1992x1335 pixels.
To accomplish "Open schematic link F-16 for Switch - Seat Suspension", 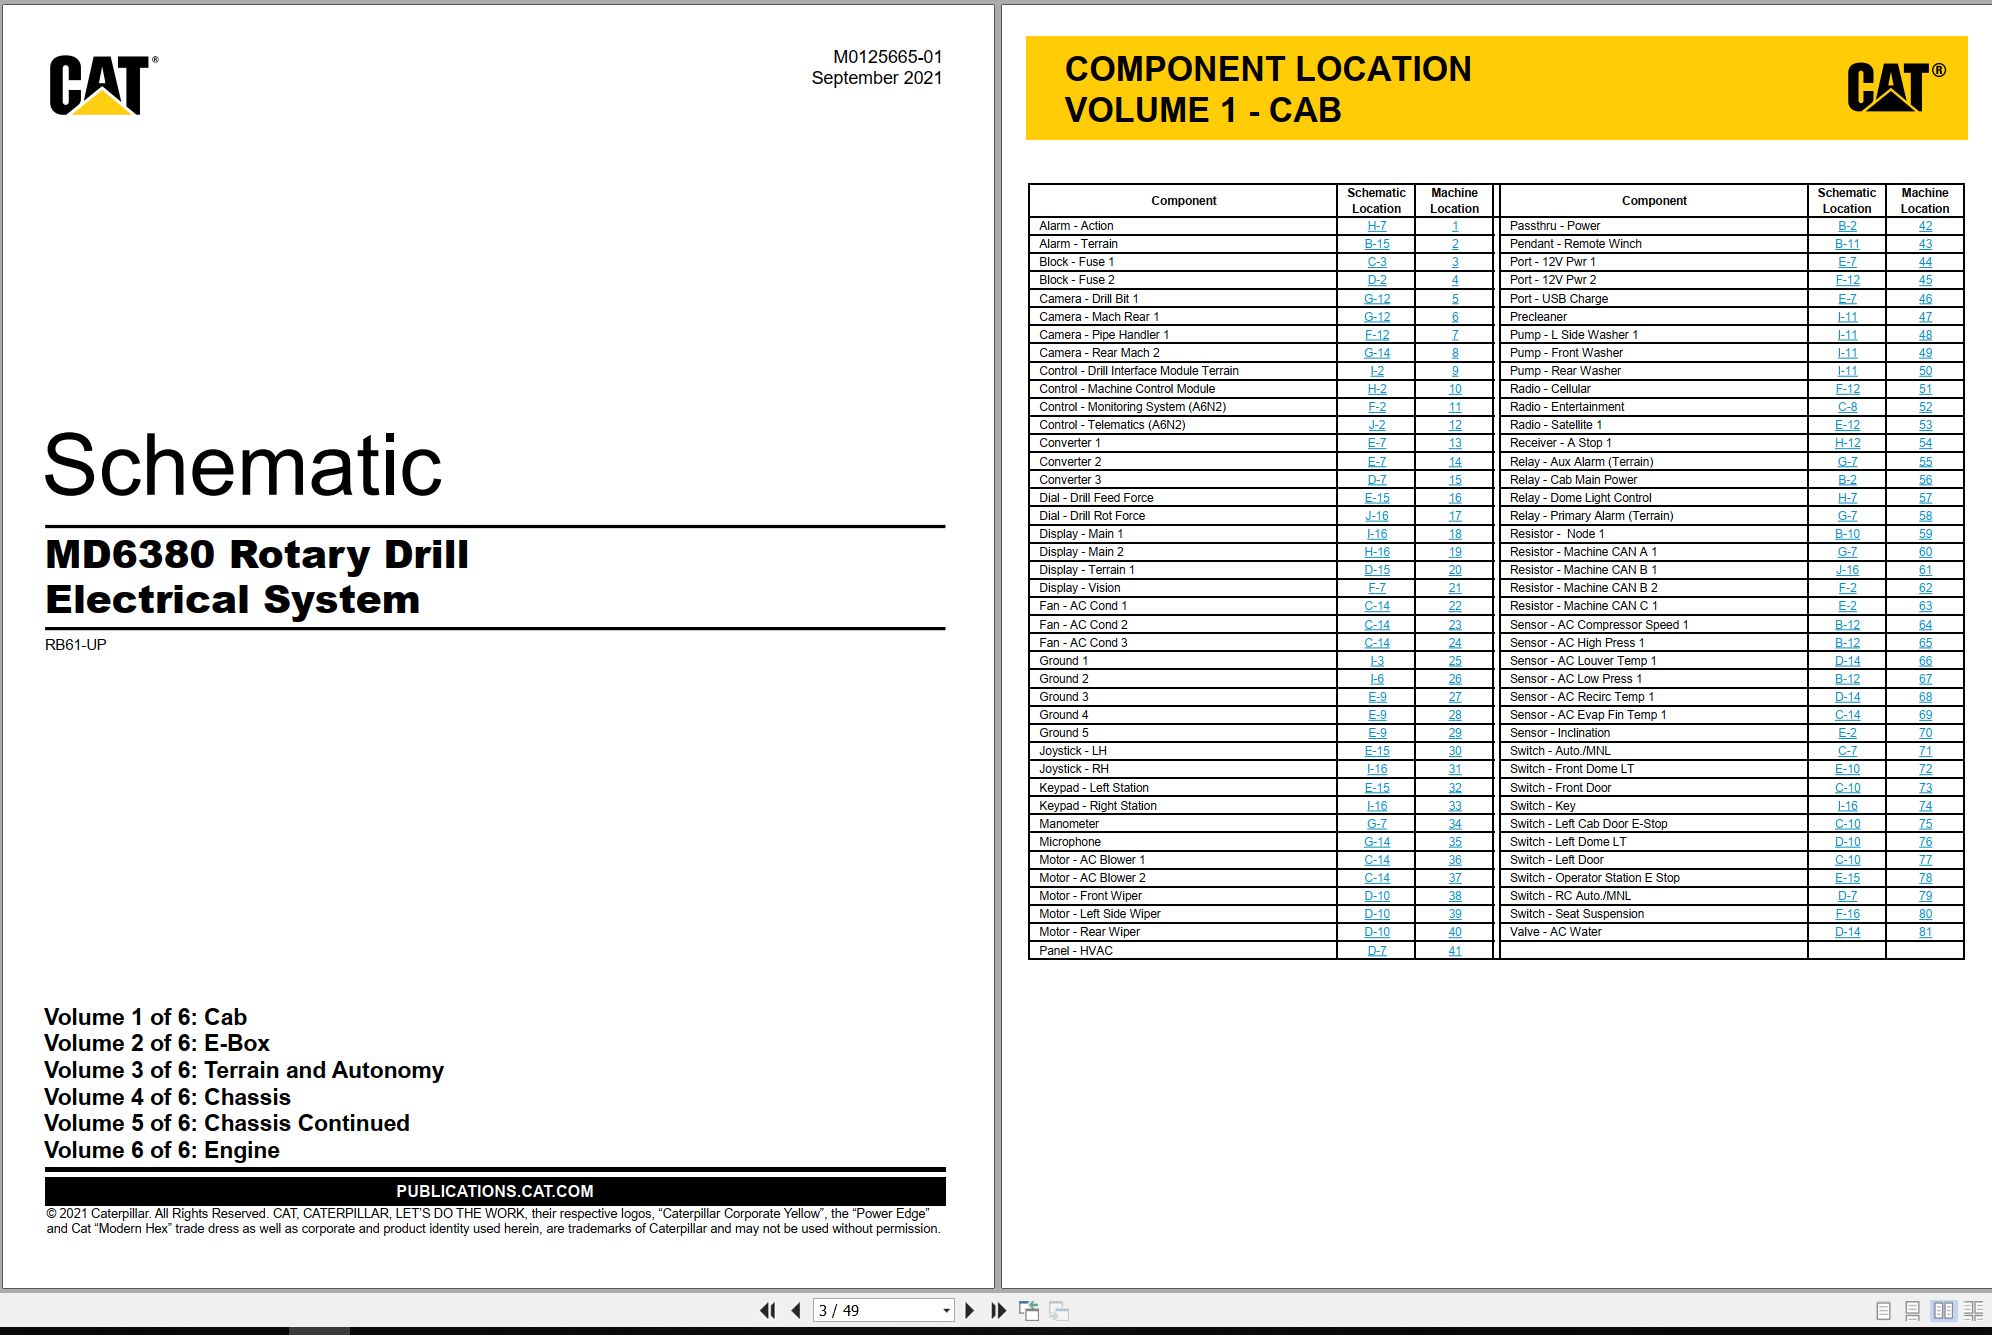I will coord(1847,914).
